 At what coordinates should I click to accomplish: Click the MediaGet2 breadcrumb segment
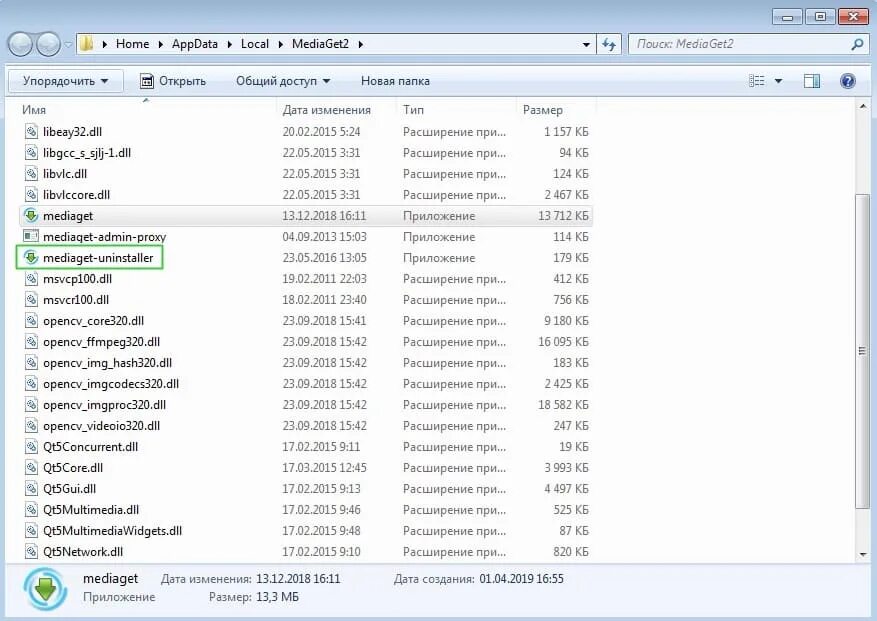(x=320, y=44)
